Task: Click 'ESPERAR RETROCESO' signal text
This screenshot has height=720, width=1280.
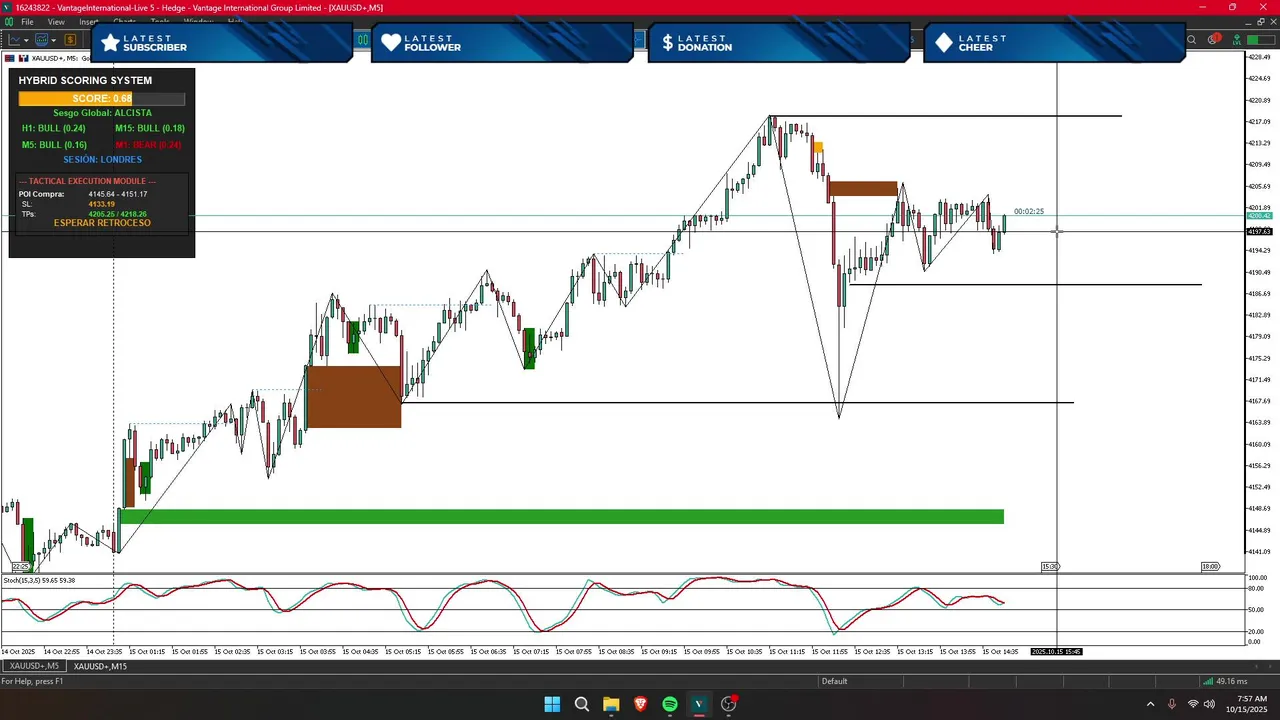Action: point(102,223)
